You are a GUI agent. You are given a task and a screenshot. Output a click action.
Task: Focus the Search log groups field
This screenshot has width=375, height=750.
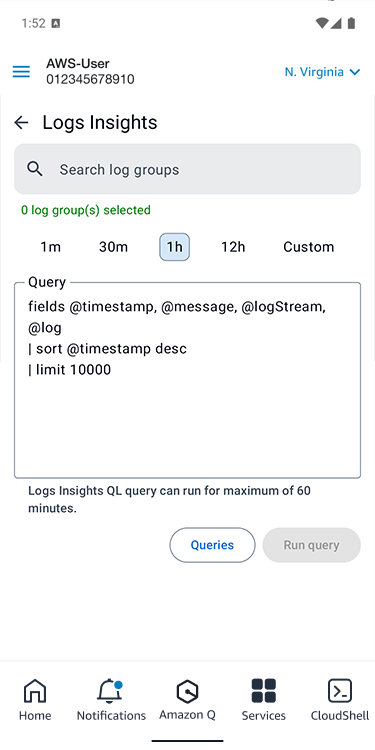(188, 169)
